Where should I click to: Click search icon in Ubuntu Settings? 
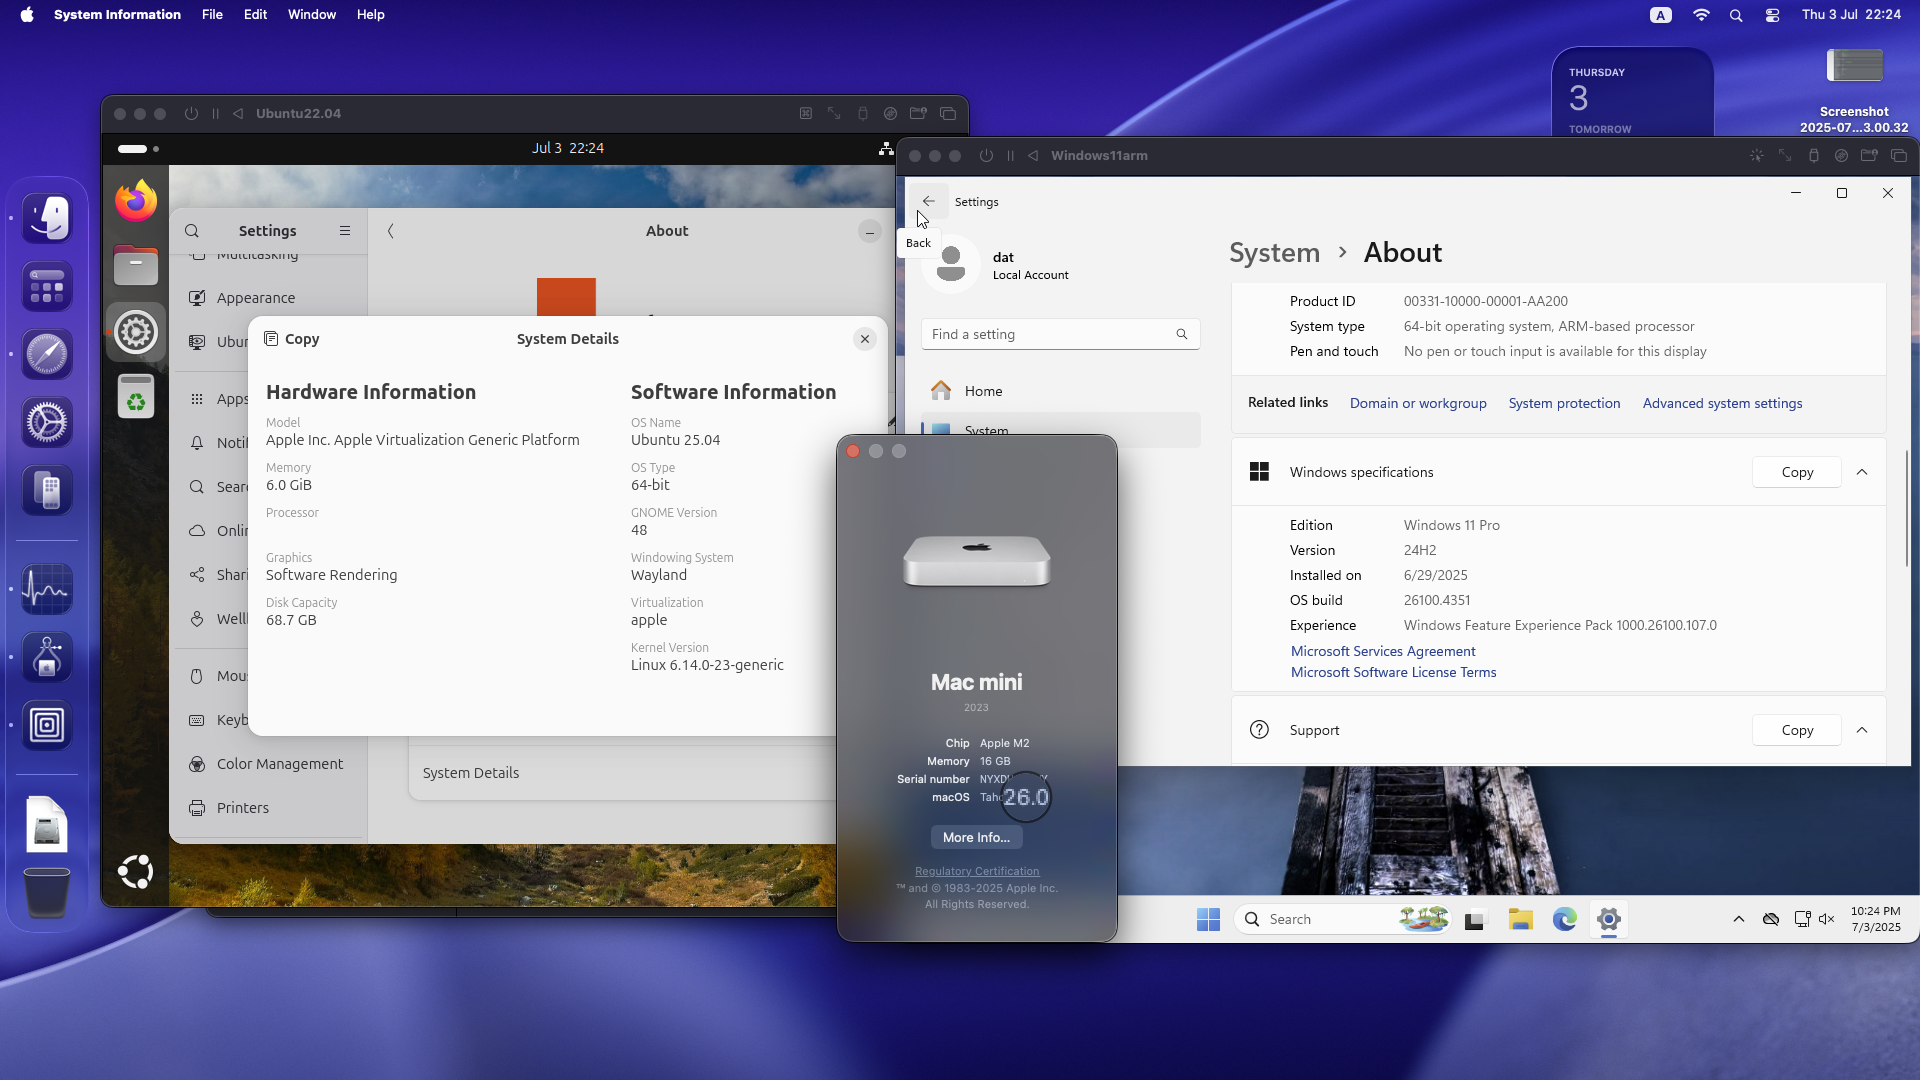point(192,231)
